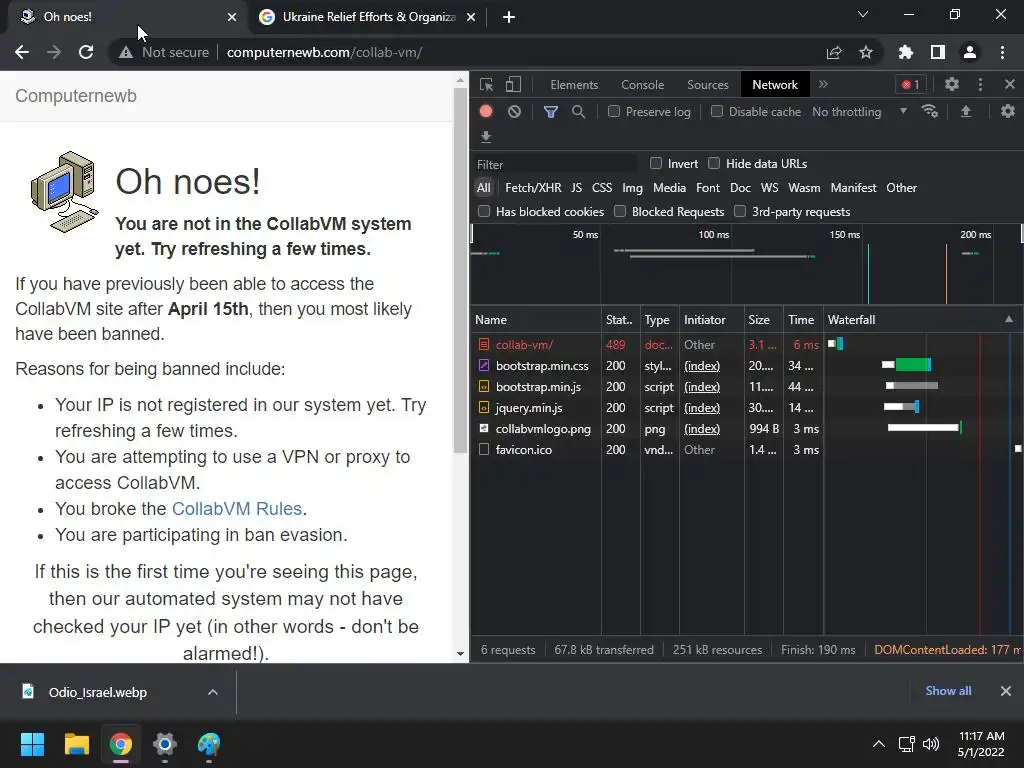This screenshot has width=1024, height=768.
Task: Check Has blocked cookies checkbox
Action: tap(484, 211)
